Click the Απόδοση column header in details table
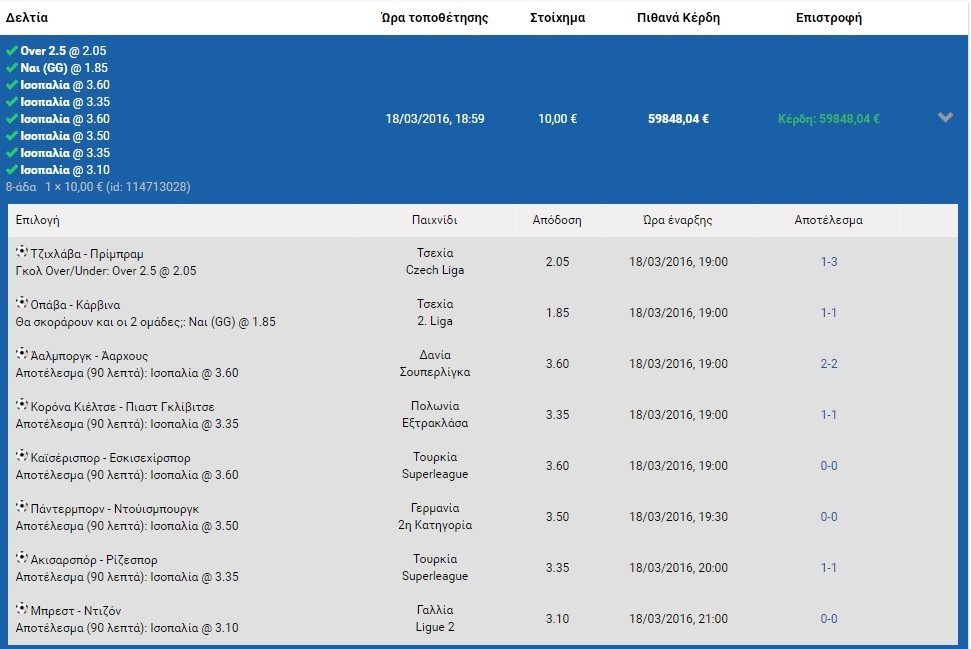The width and height of the screenshot is (971, 649). (x=557, y=220)
